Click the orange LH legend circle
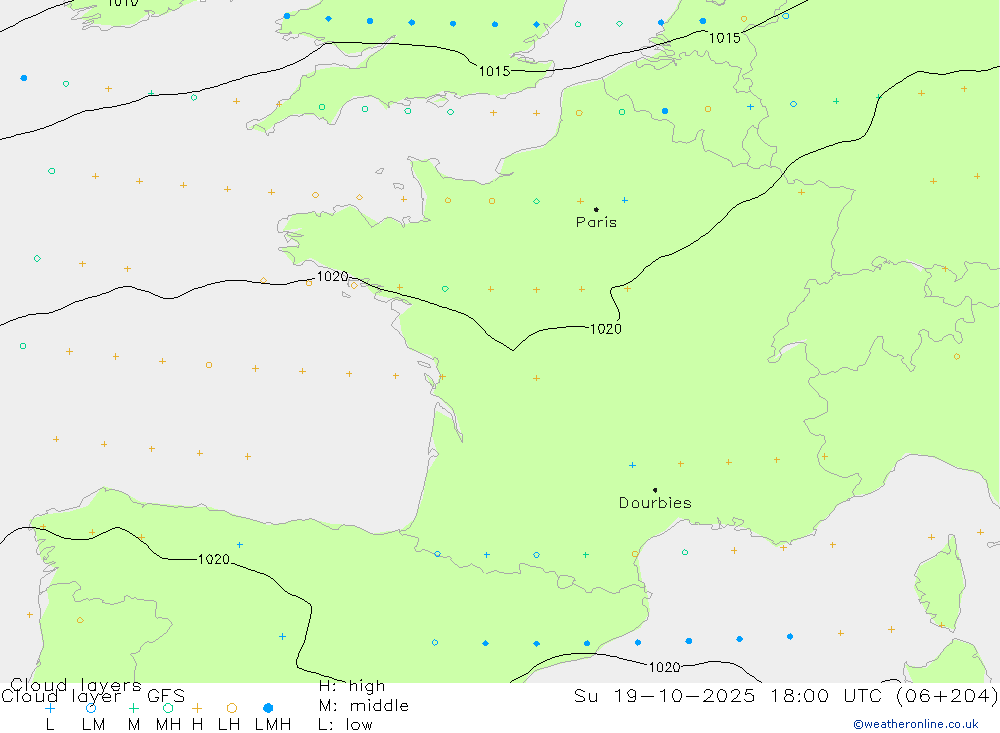The image size is (1000, 733). pyautogui.click(x=232, y=708)
